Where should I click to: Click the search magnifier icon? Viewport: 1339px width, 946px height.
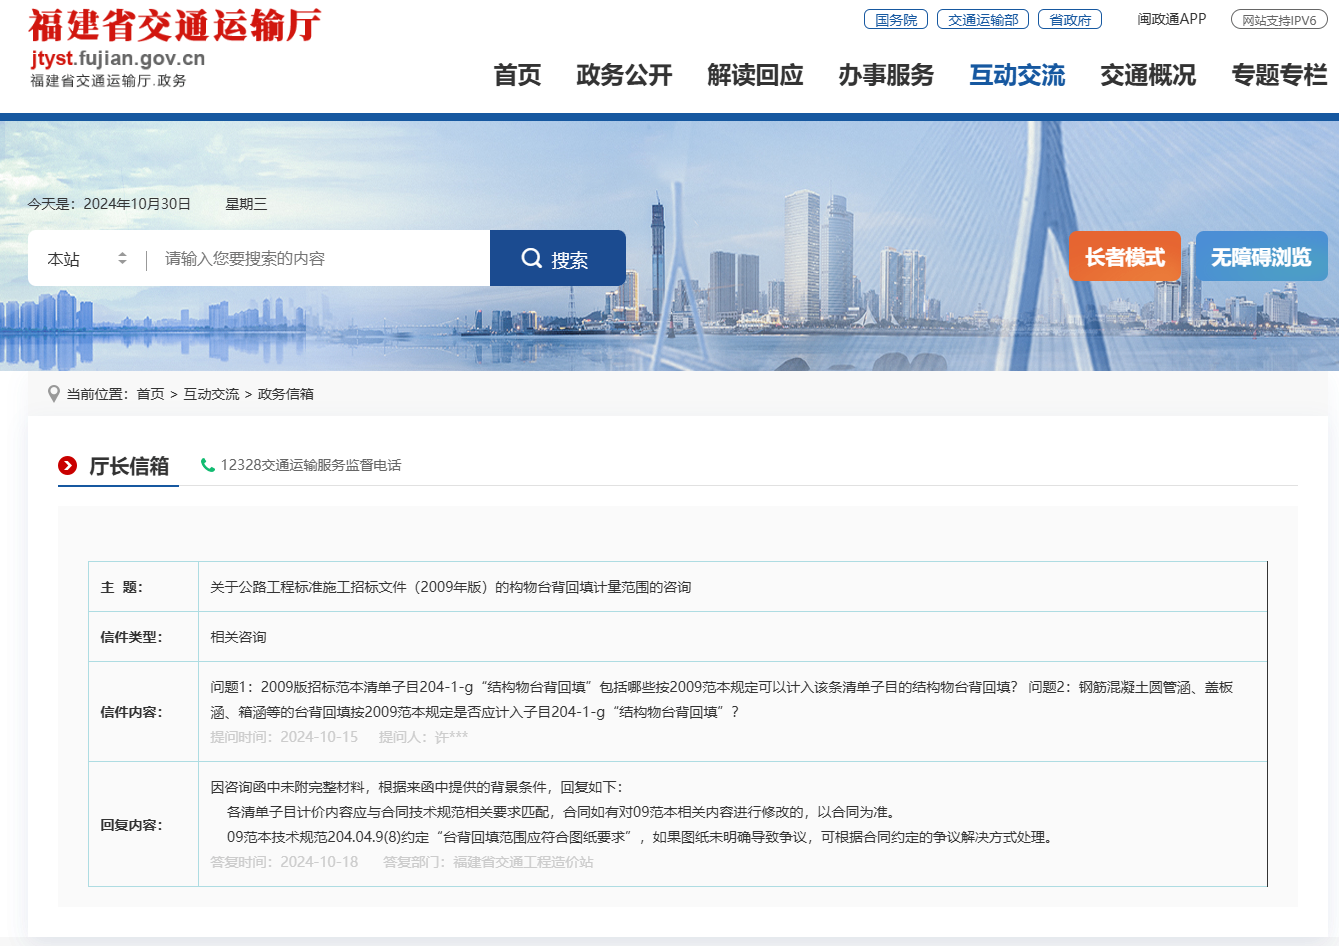click(531, 257)
